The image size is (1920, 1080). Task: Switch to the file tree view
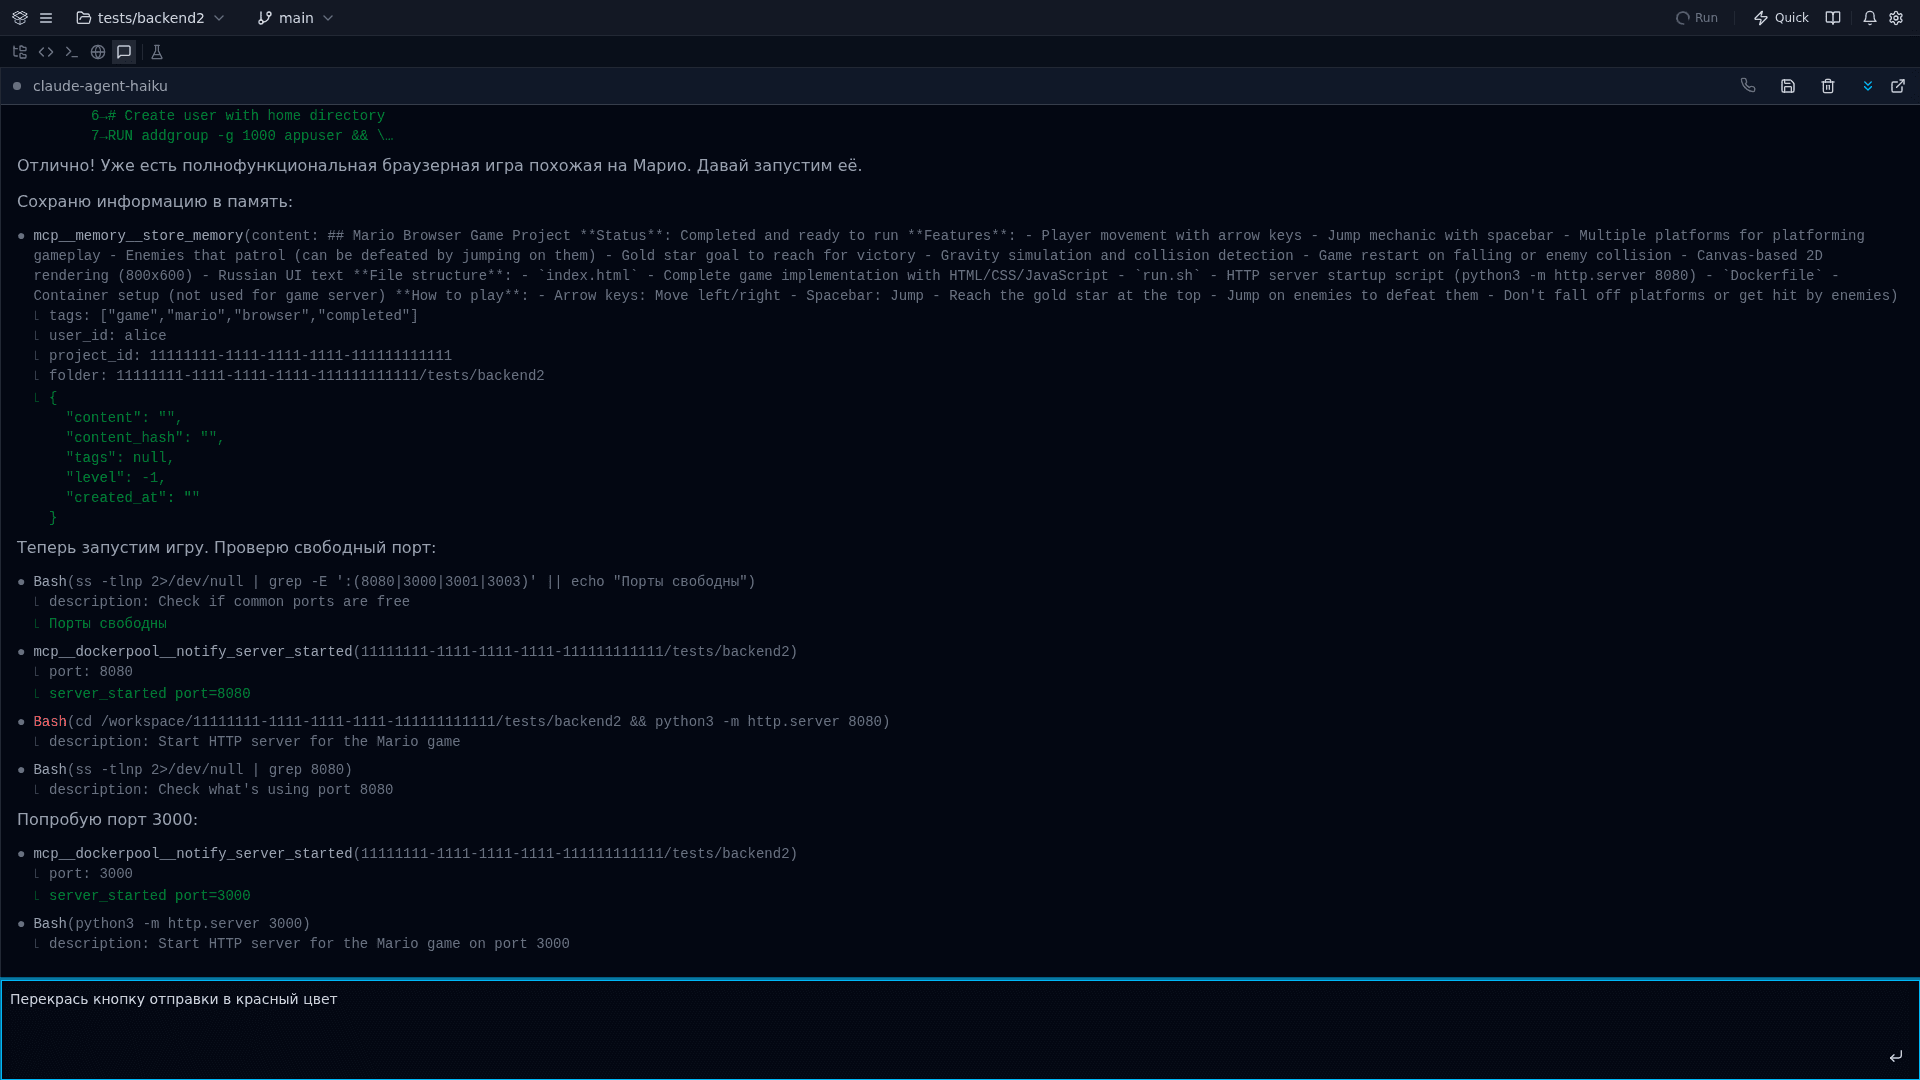[x=20, y=52]
